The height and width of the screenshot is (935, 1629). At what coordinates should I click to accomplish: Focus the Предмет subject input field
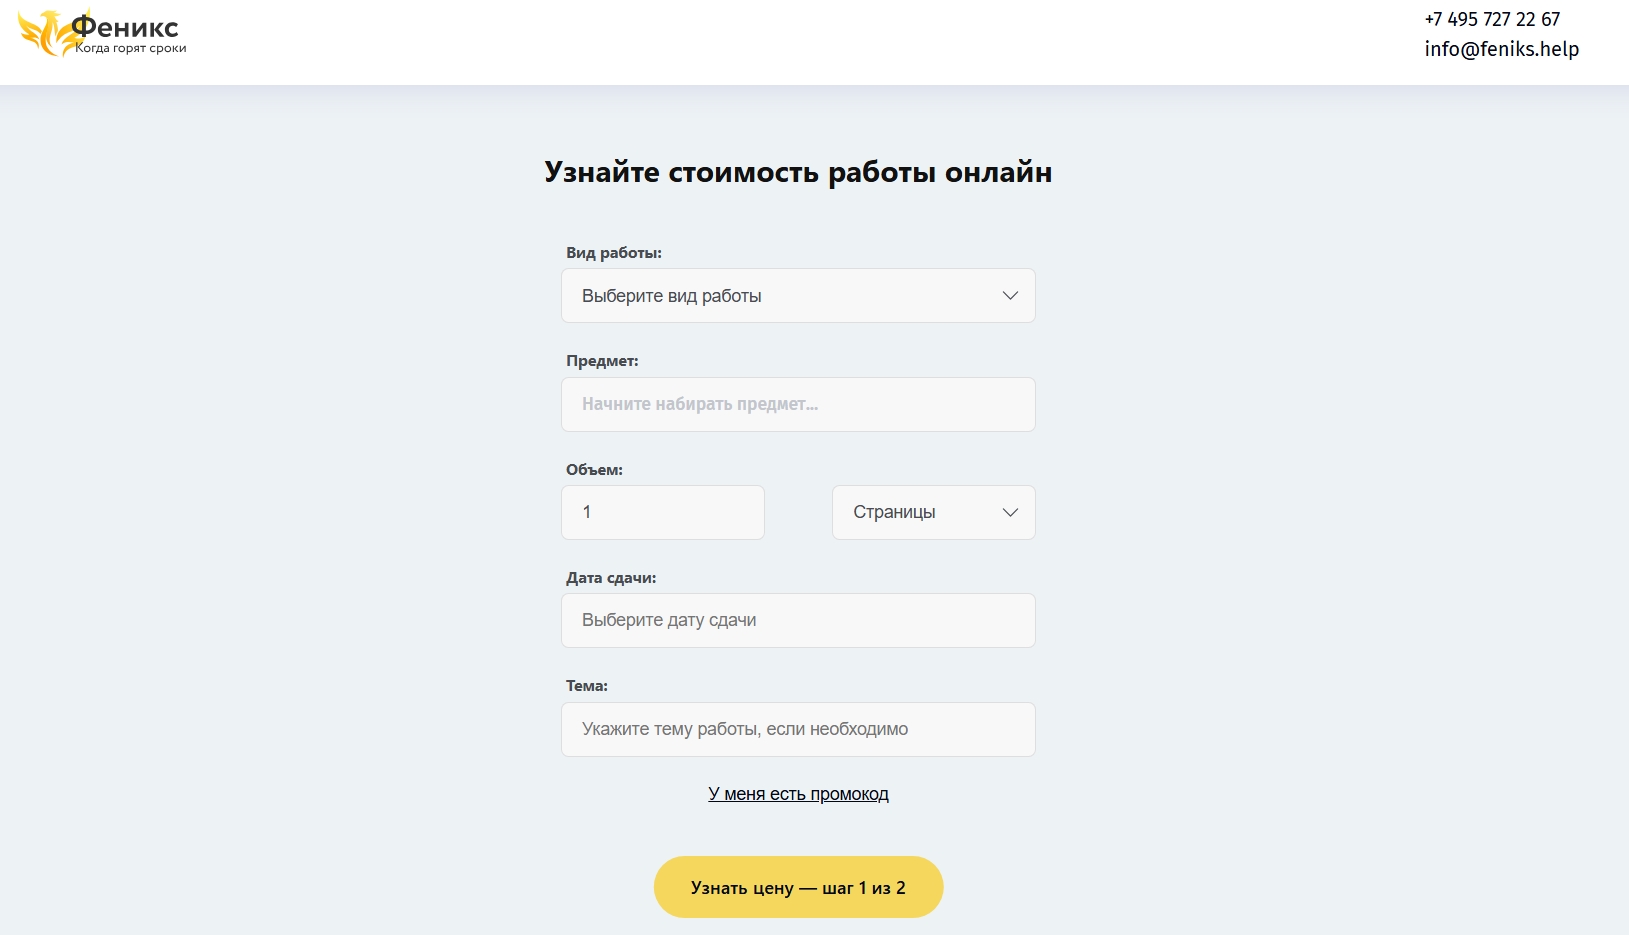[x=797, y=404]
